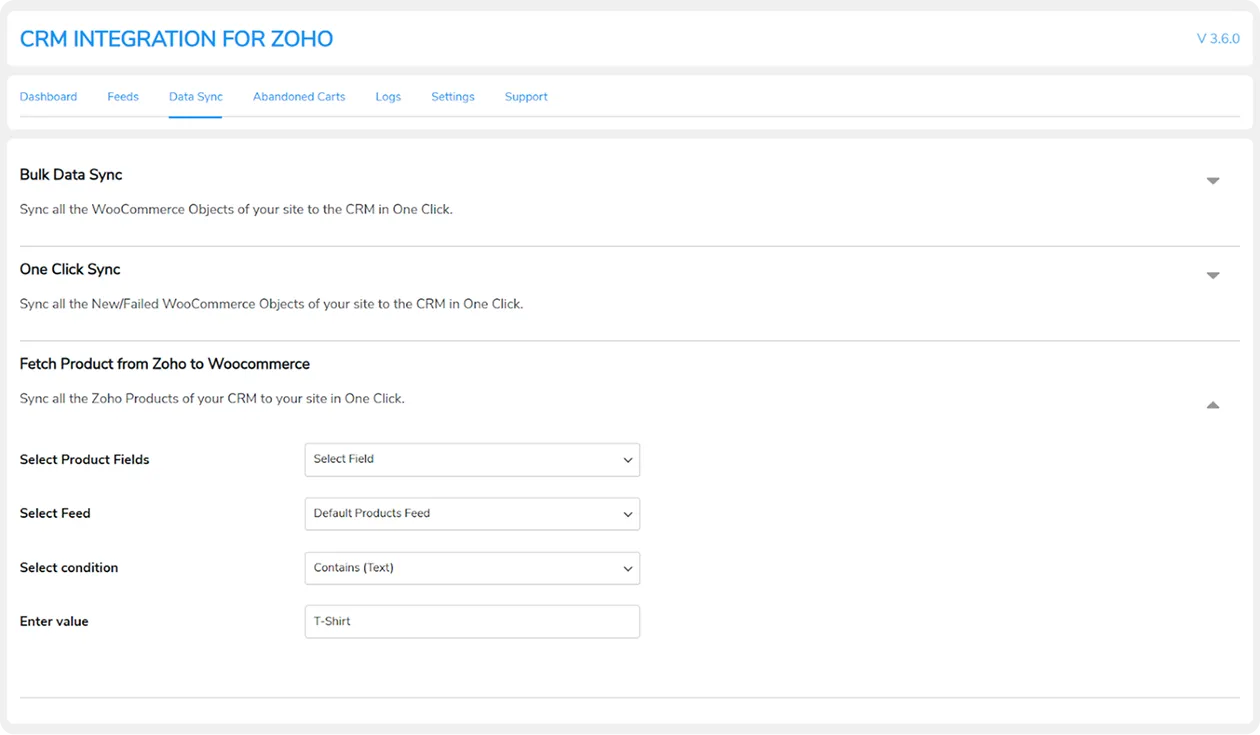Image resolution: width=1260 pixels, height=735 pixels.
Task: Open the Support tab
Action: coord(526,97)
